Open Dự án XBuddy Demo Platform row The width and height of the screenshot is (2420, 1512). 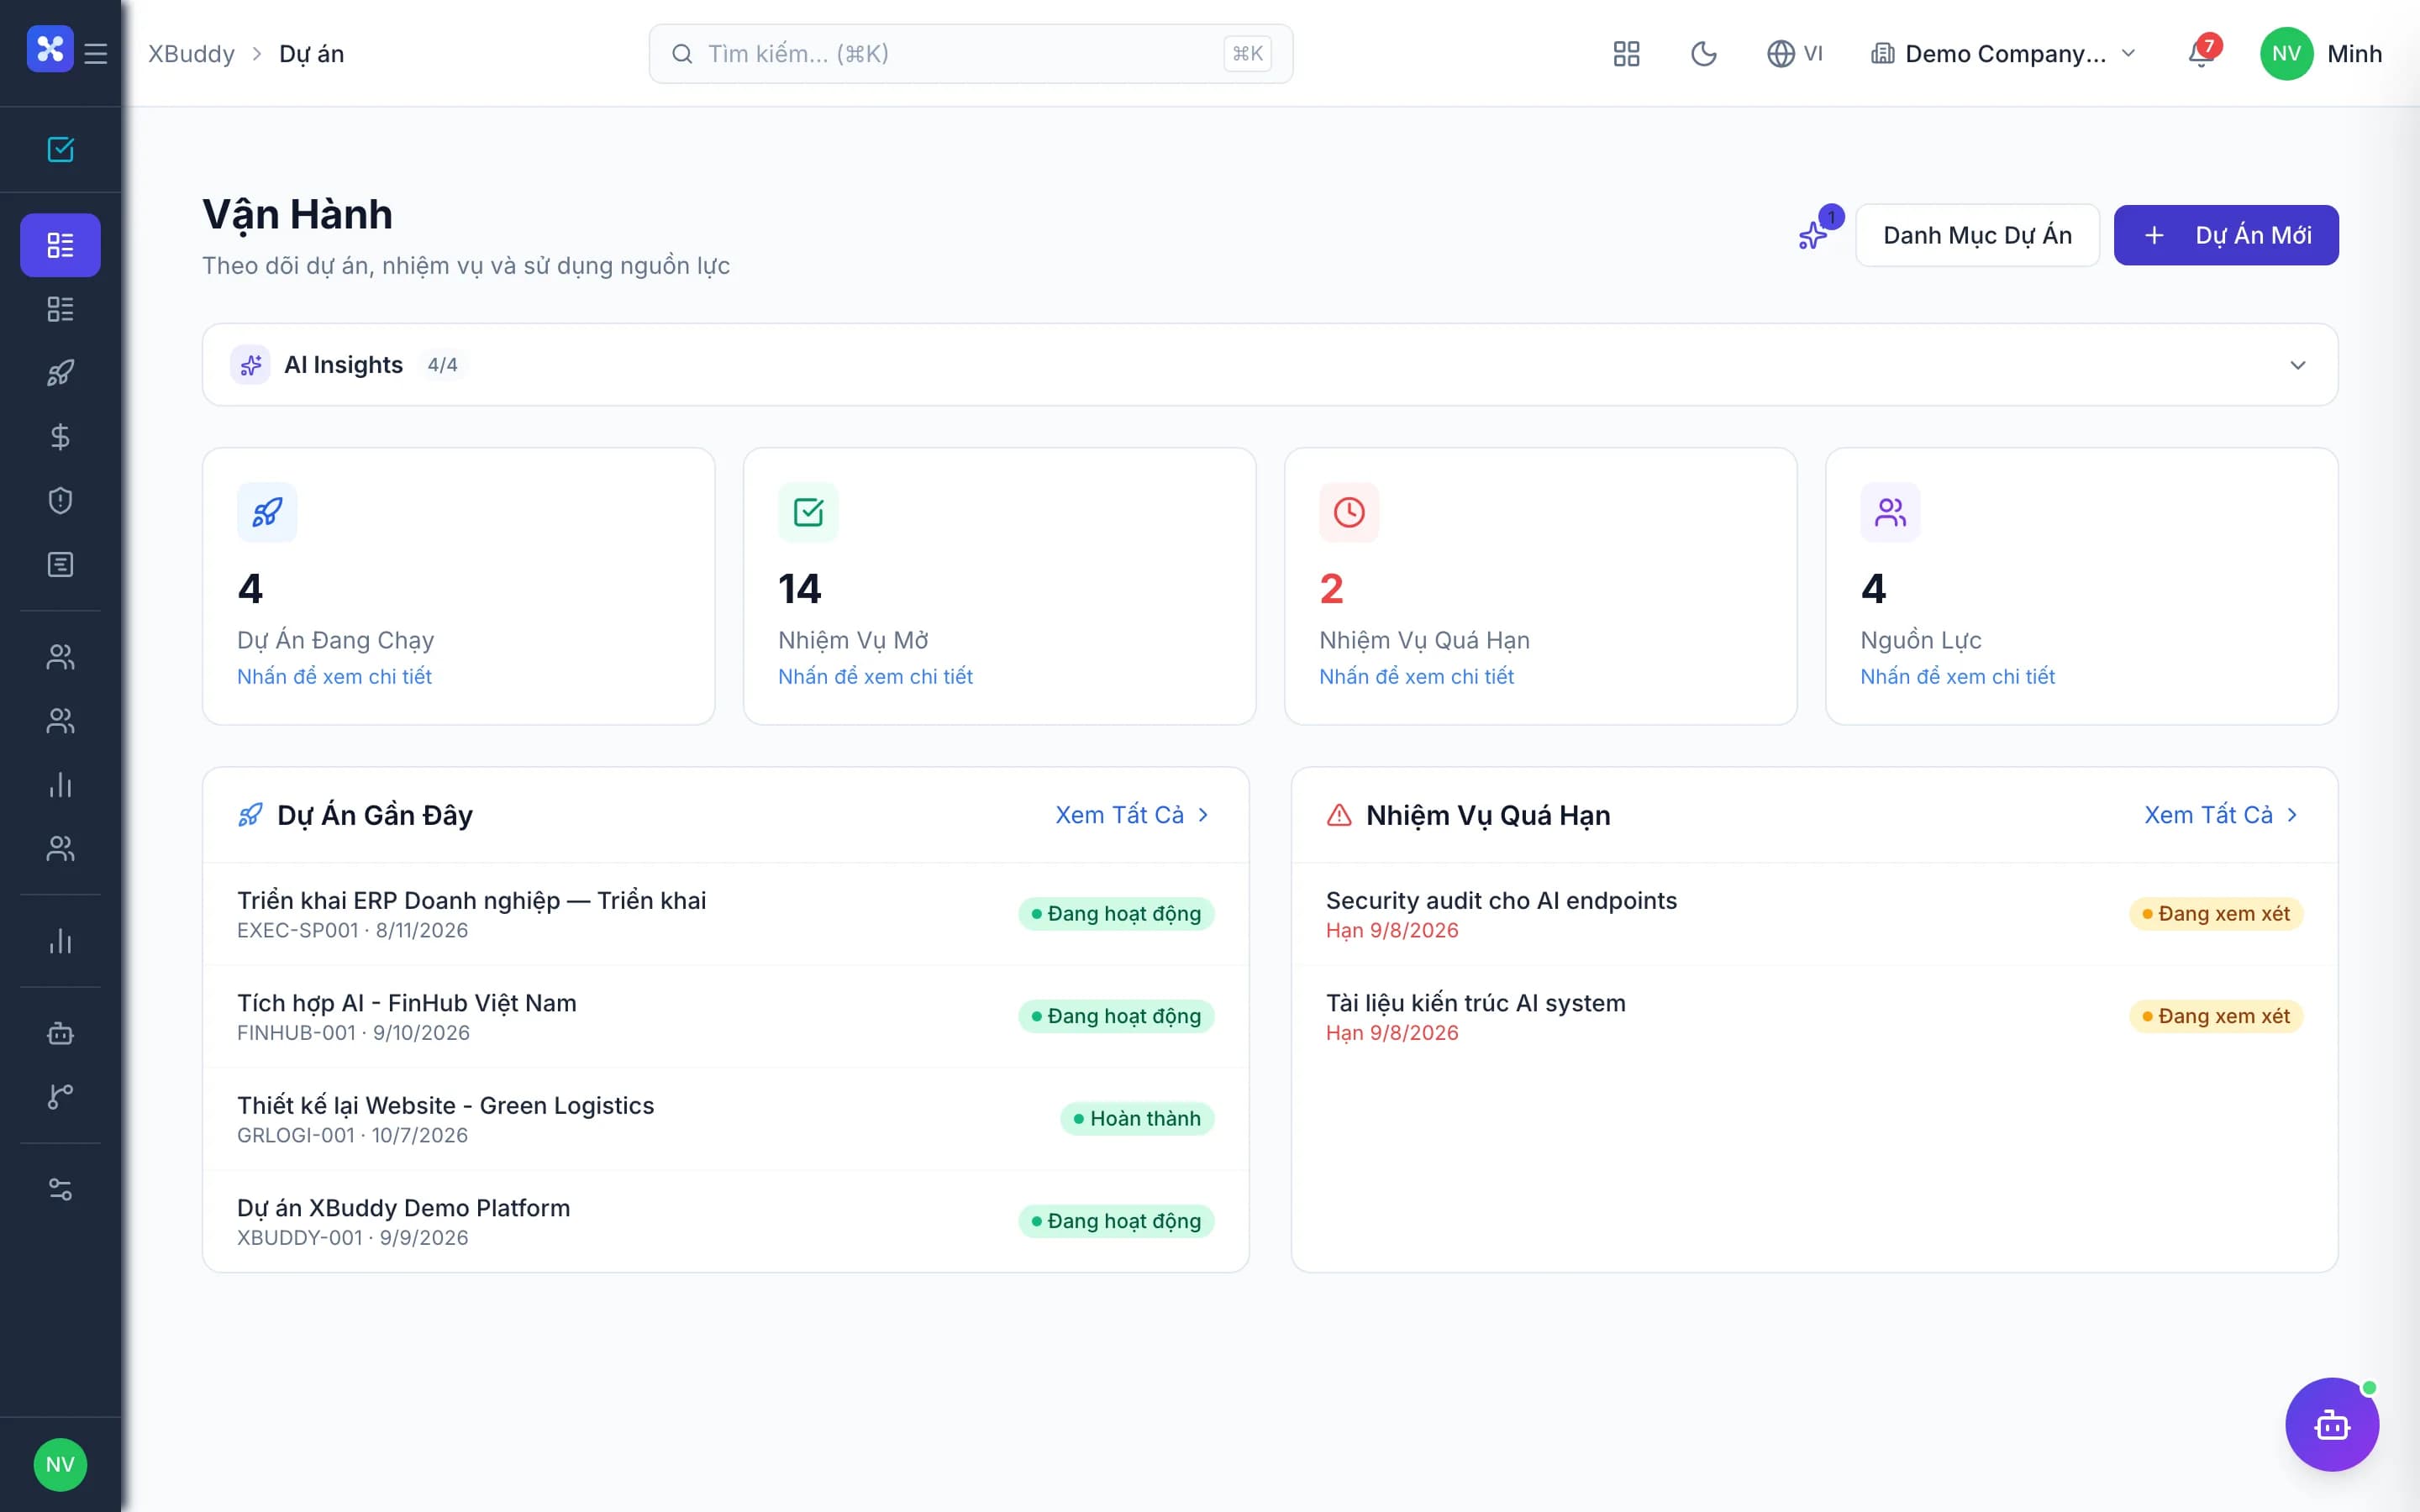point(726,1222)
